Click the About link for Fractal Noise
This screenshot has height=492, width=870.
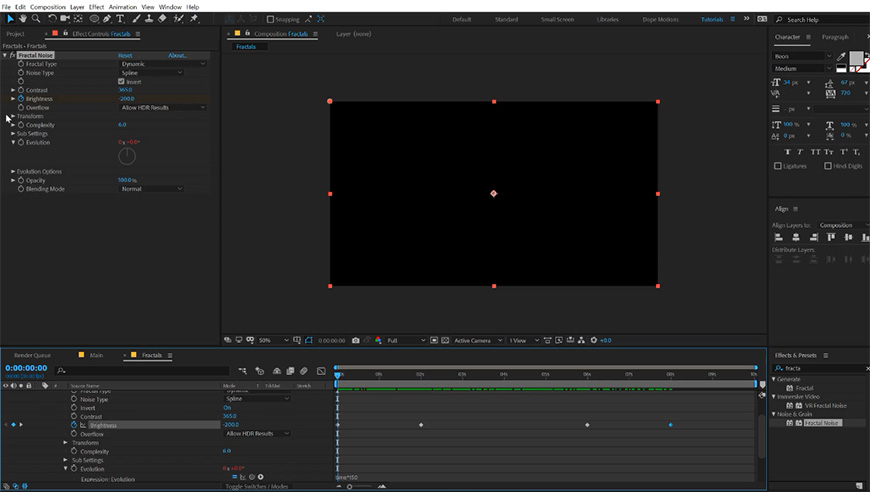pos(177,55)
